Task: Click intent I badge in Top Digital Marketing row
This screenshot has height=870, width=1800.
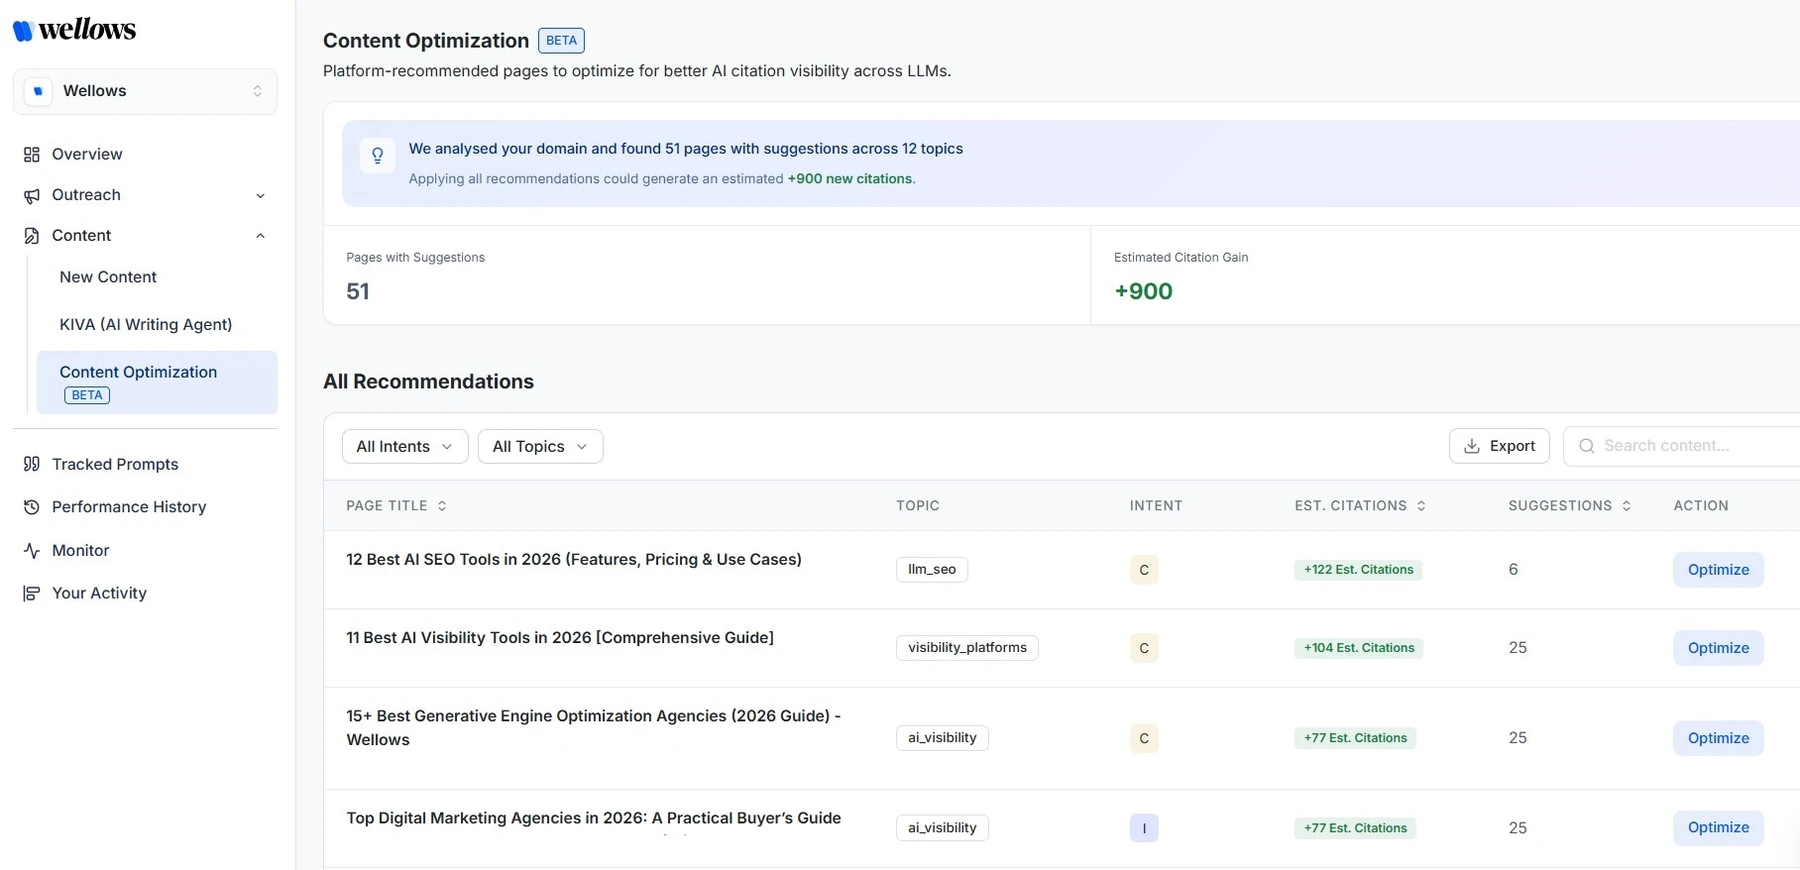Action: click(x=1144, y=828)
